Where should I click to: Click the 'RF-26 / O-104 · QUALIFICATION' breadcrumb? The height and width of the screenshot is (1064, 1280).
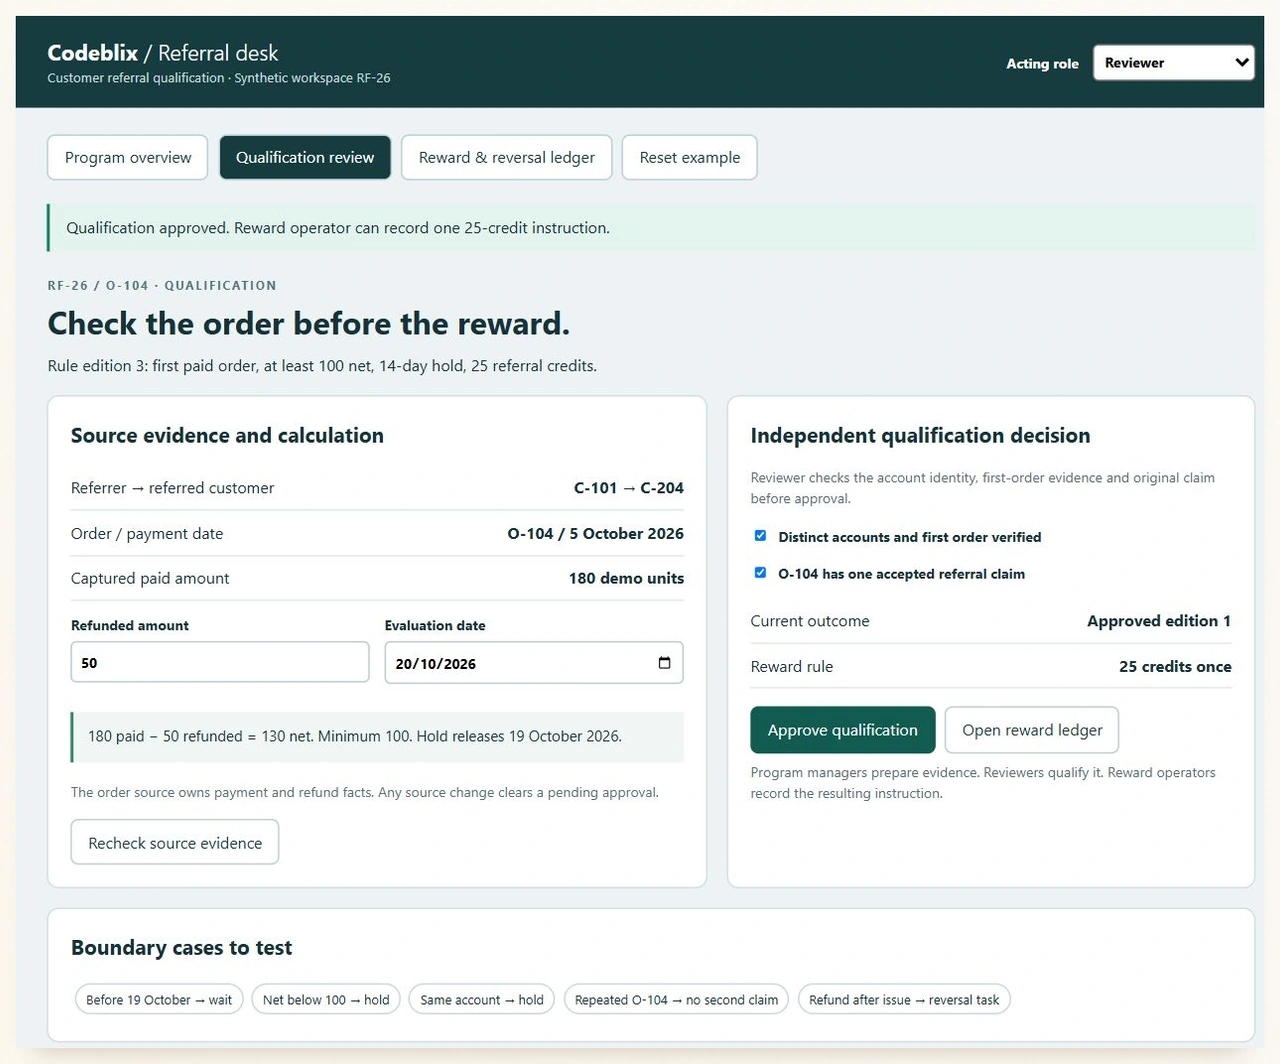pyautogui.click(x=162, y=286)
